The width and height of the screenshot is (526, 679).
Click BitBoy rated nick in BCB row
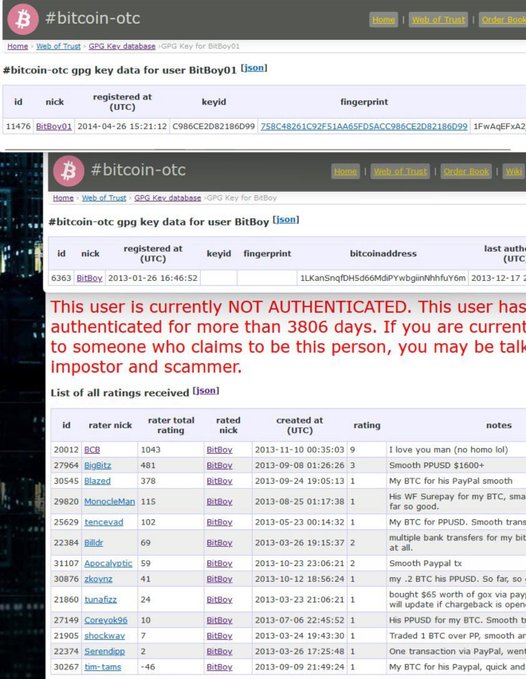coord(219,450)
